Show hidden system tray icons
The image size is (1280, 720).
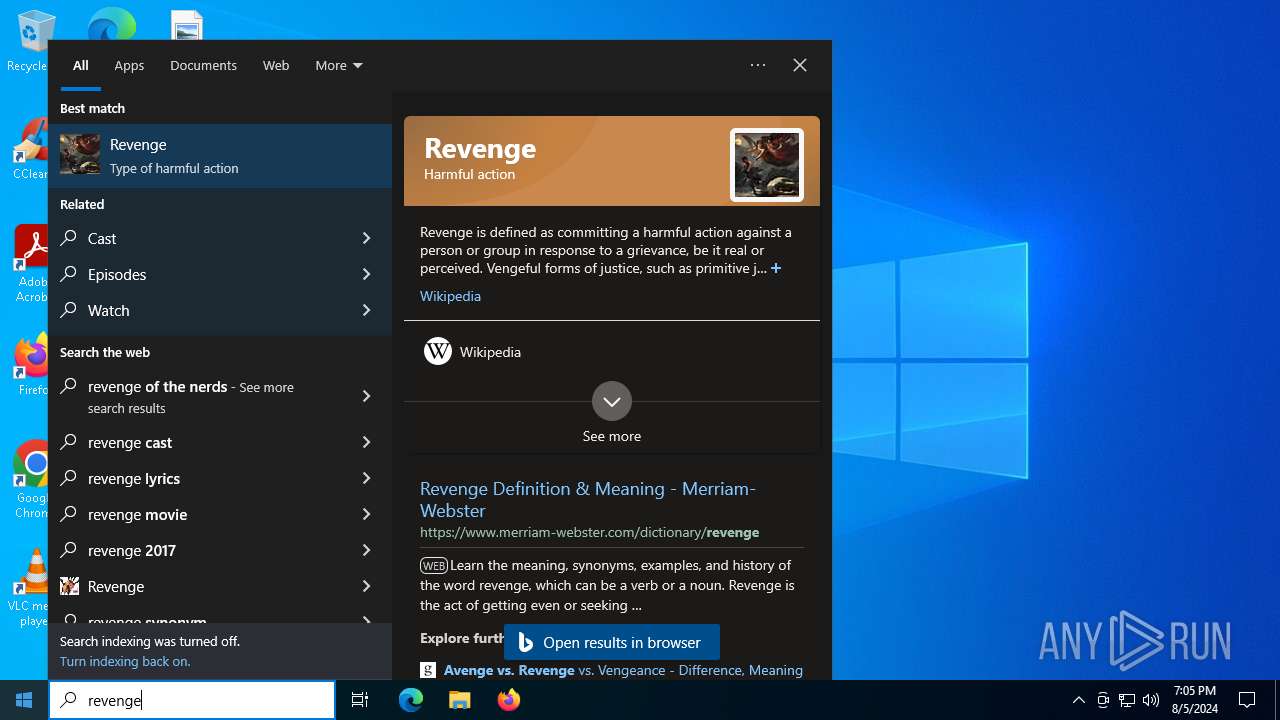pyautogui.click(x=1078, y=700)
